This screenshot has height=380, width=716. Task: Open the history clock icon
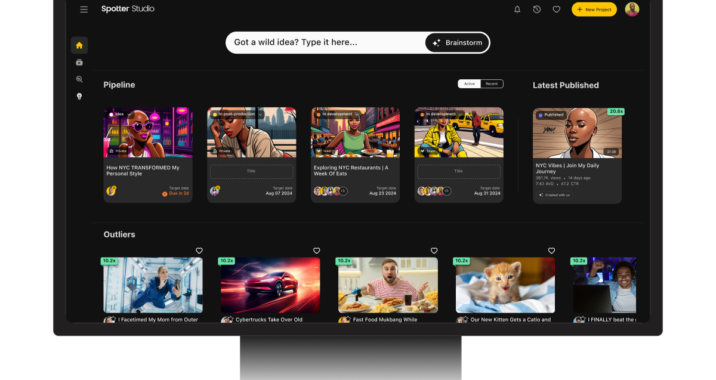tap(537, 9)
